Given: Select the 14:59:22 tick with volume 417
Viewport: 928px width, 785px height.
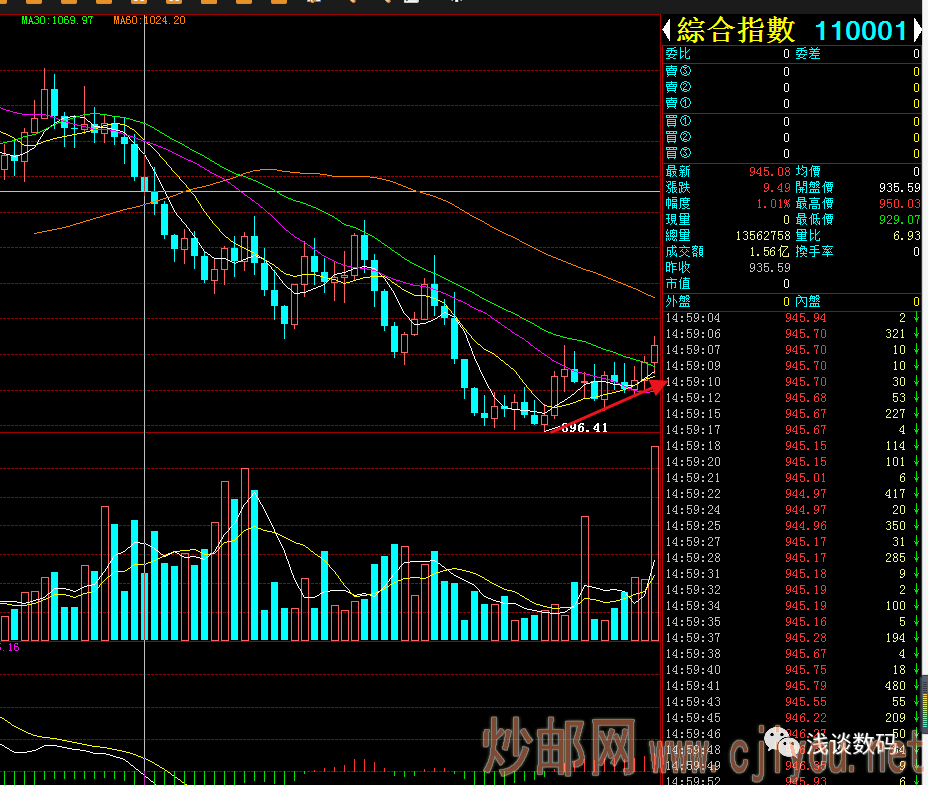Looking at the screenshot, I should 790,494.
